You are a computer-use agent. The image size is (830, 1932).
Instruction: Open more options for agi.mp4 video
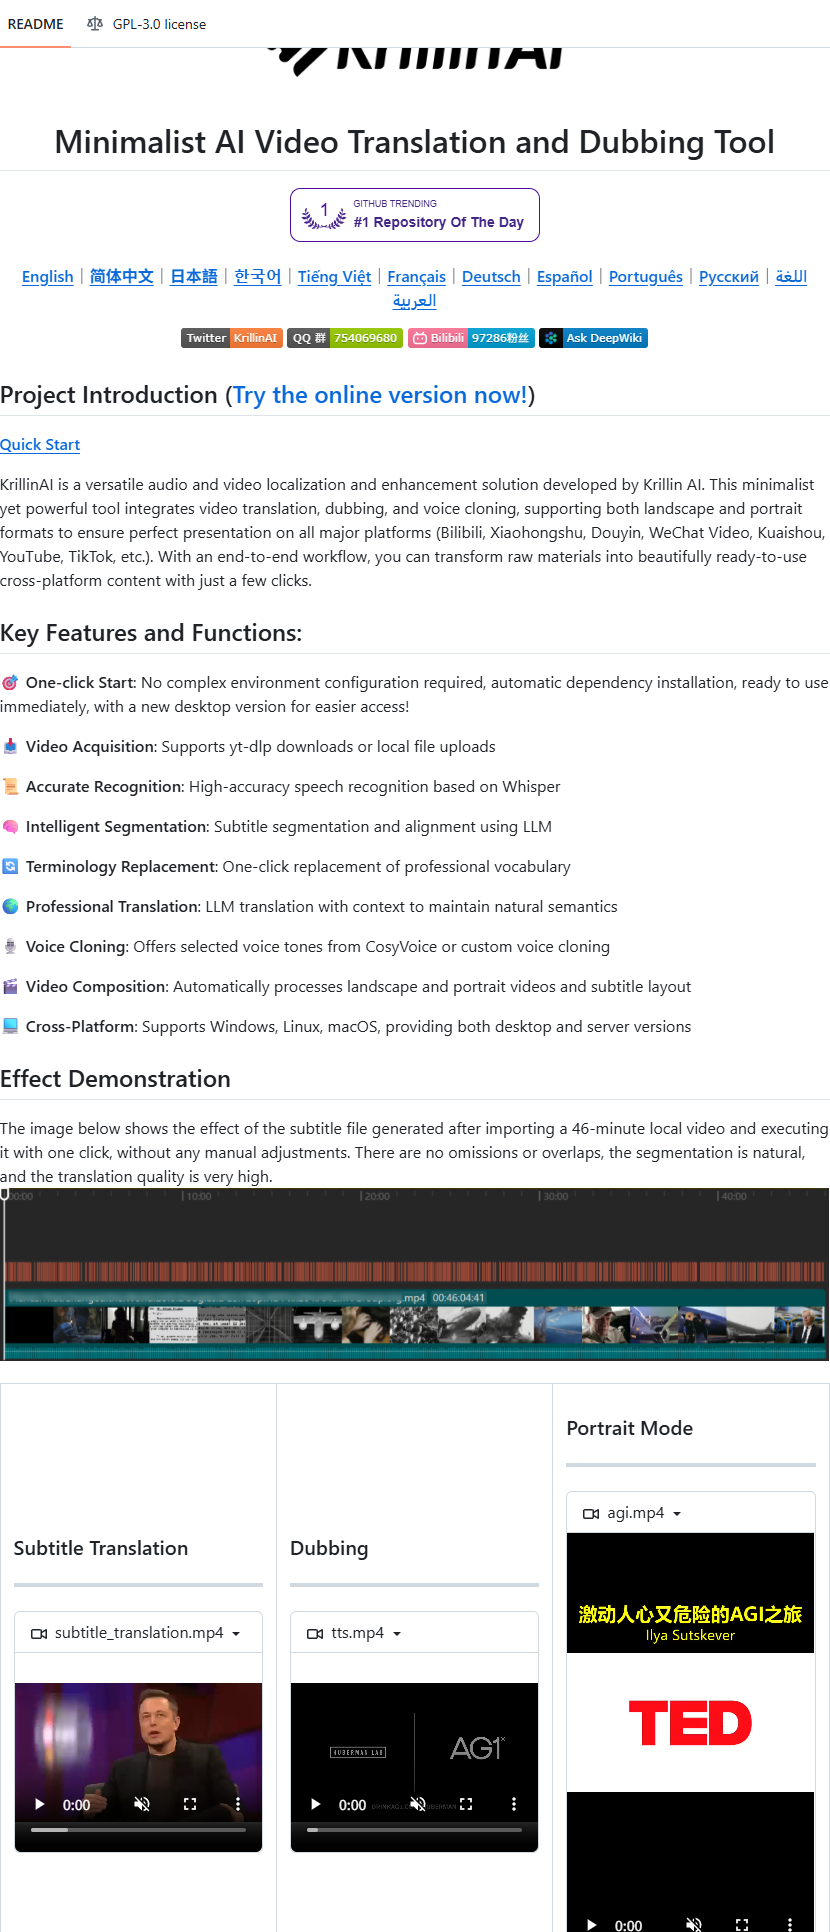click(x=790, y=1924)
